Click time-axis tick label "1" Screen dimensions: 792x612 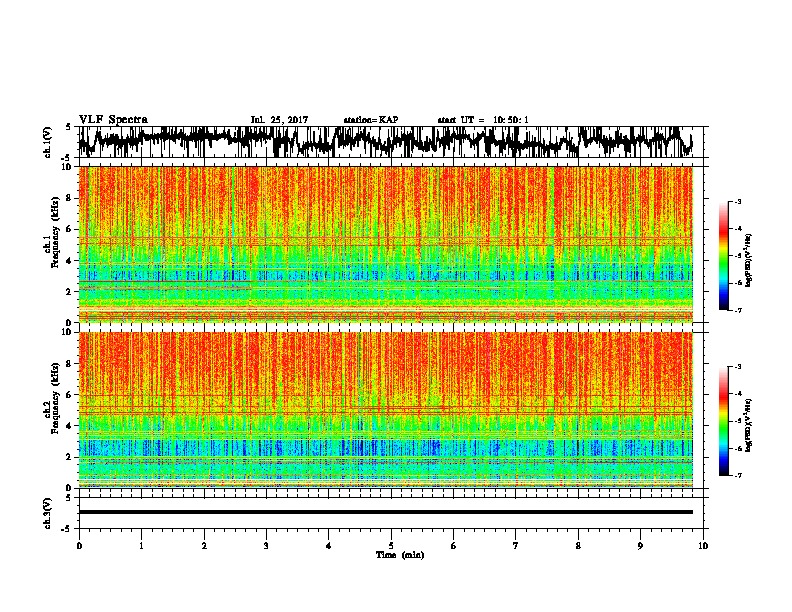(x=141, y=546)
